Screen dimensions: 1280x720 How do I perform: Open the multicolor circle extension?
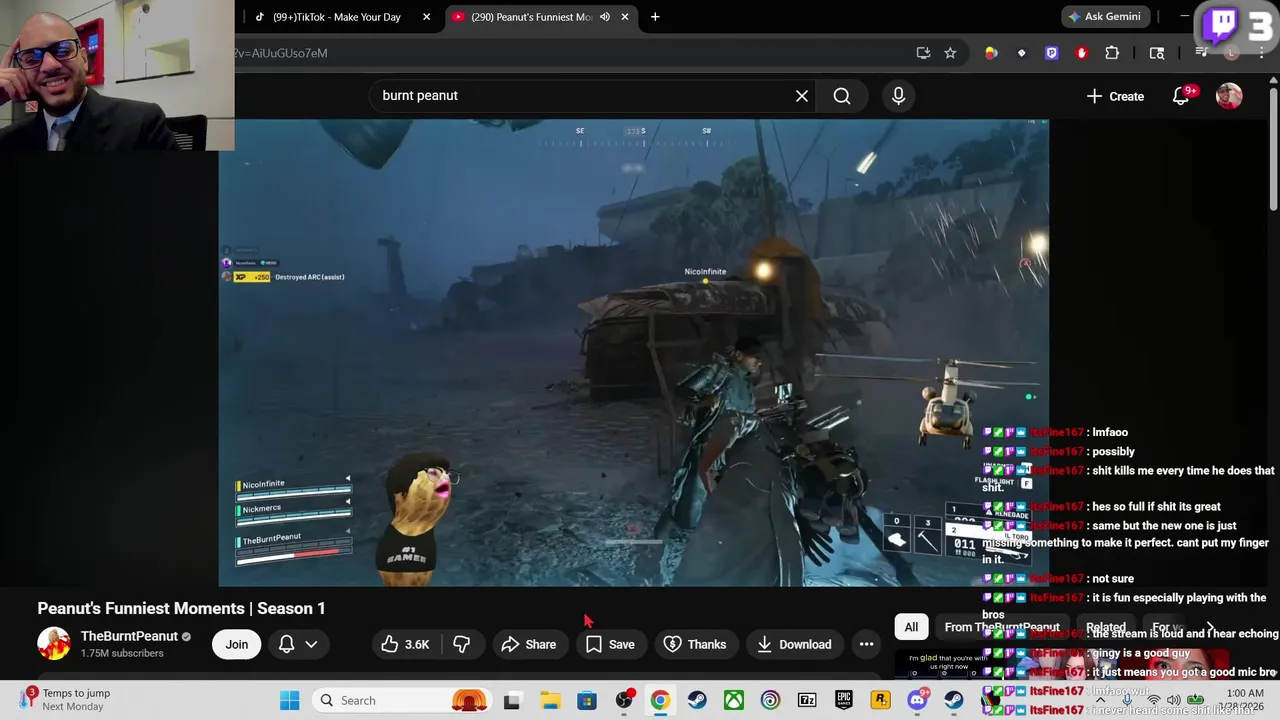tap(991, 53)
